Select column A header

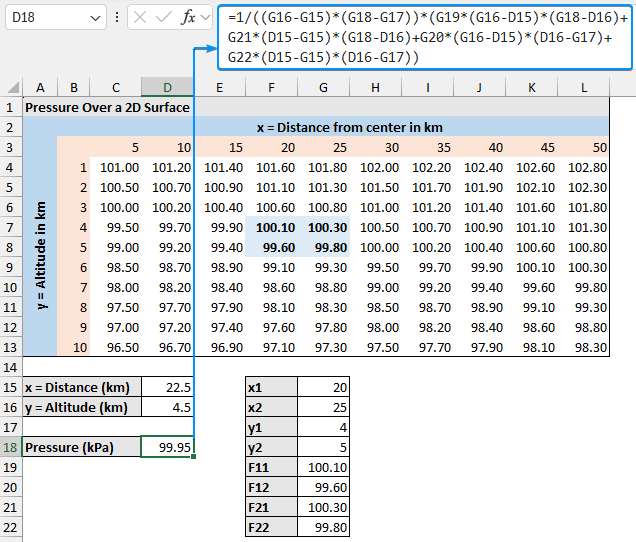(40, 87)
